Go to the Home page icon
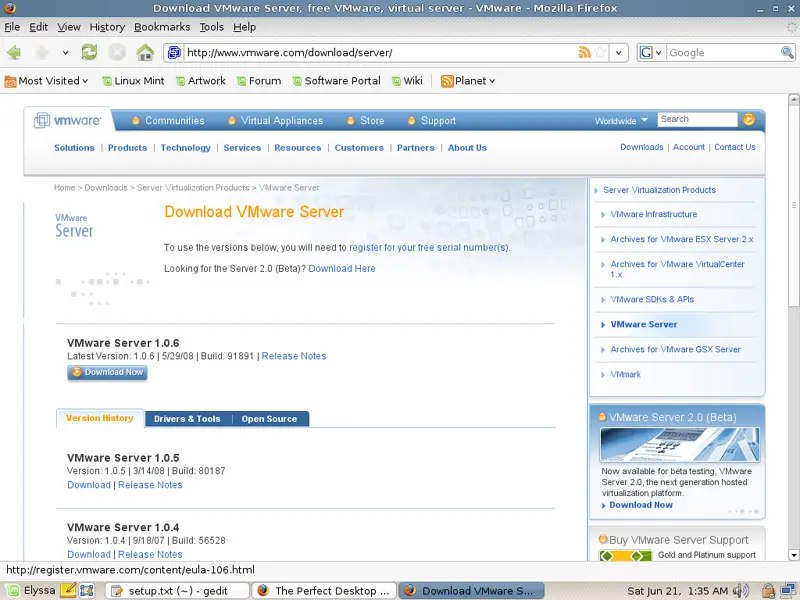 145,52
